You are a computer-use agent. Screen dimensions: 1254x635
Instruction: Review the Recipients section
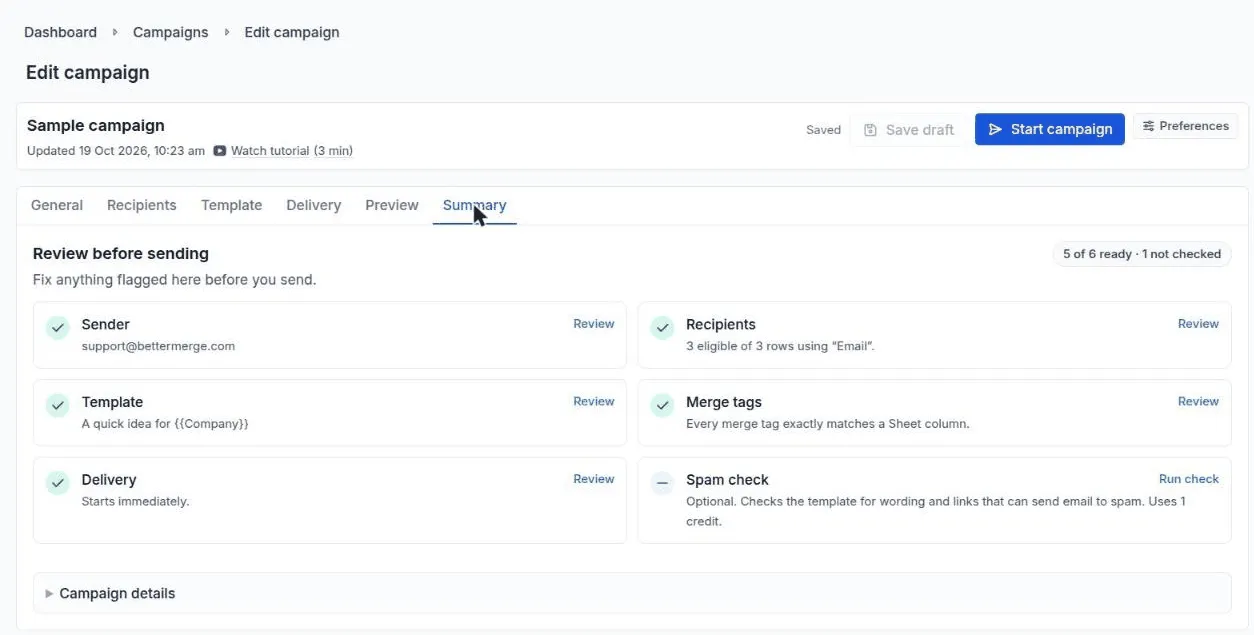(1198, 324)
